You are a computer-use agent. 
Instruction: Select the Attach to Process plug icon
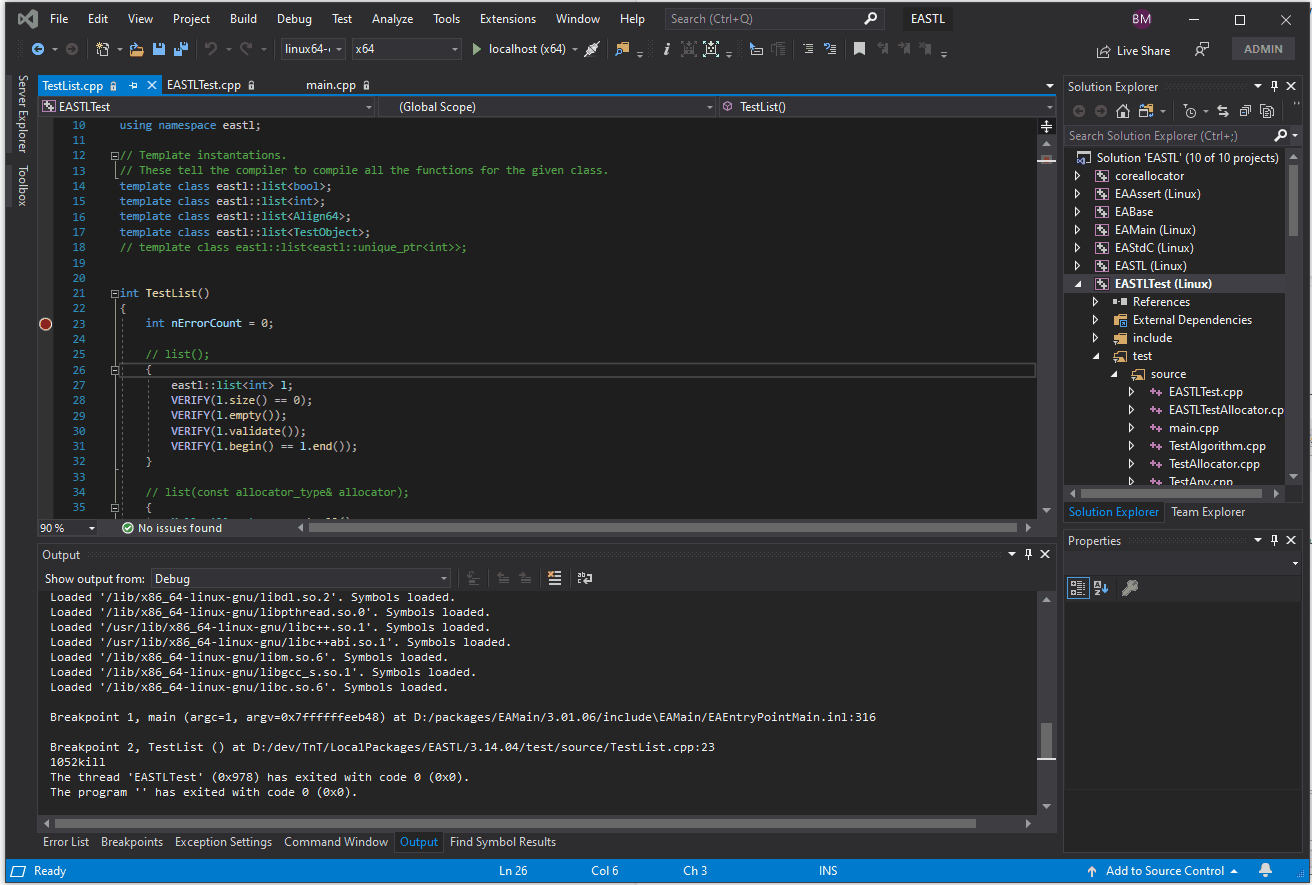pyautogui.click(x=593, y=48)
